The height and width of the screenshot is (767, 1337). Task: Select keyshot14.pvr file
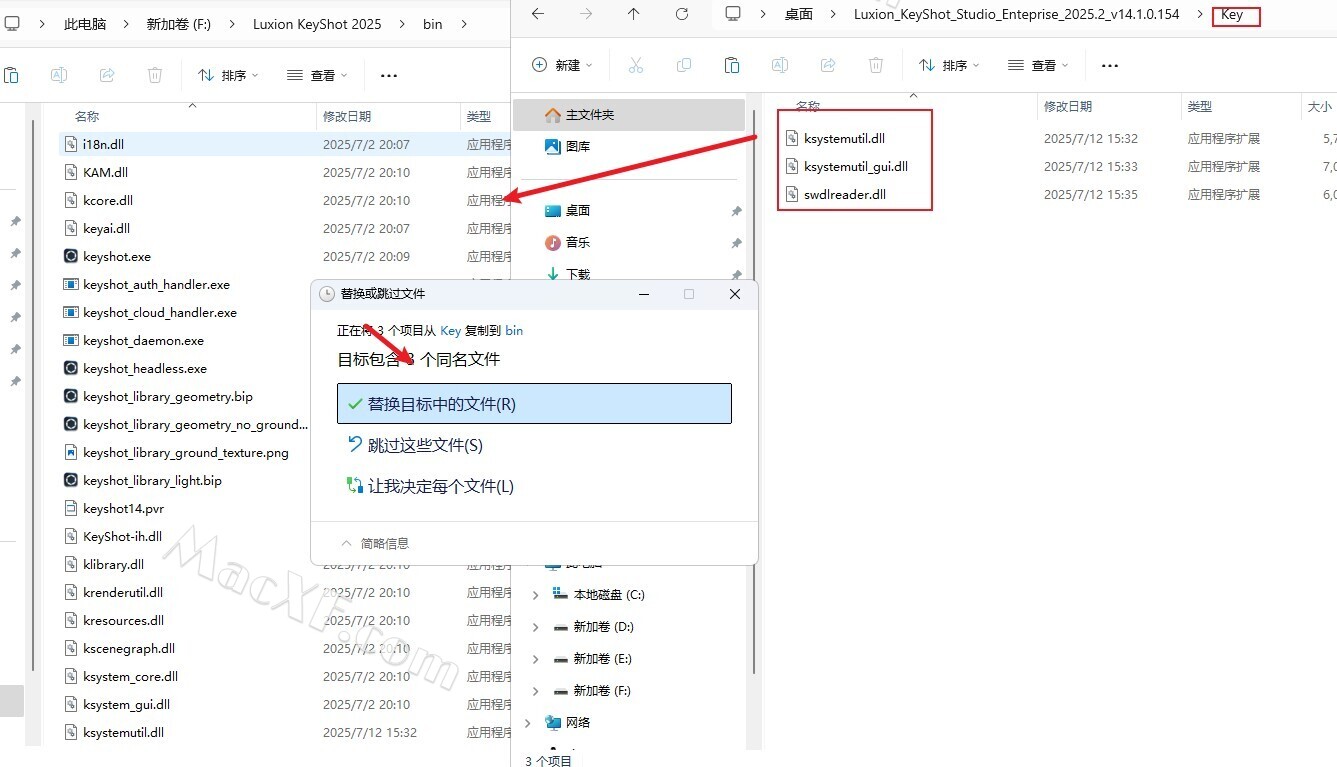123,508
